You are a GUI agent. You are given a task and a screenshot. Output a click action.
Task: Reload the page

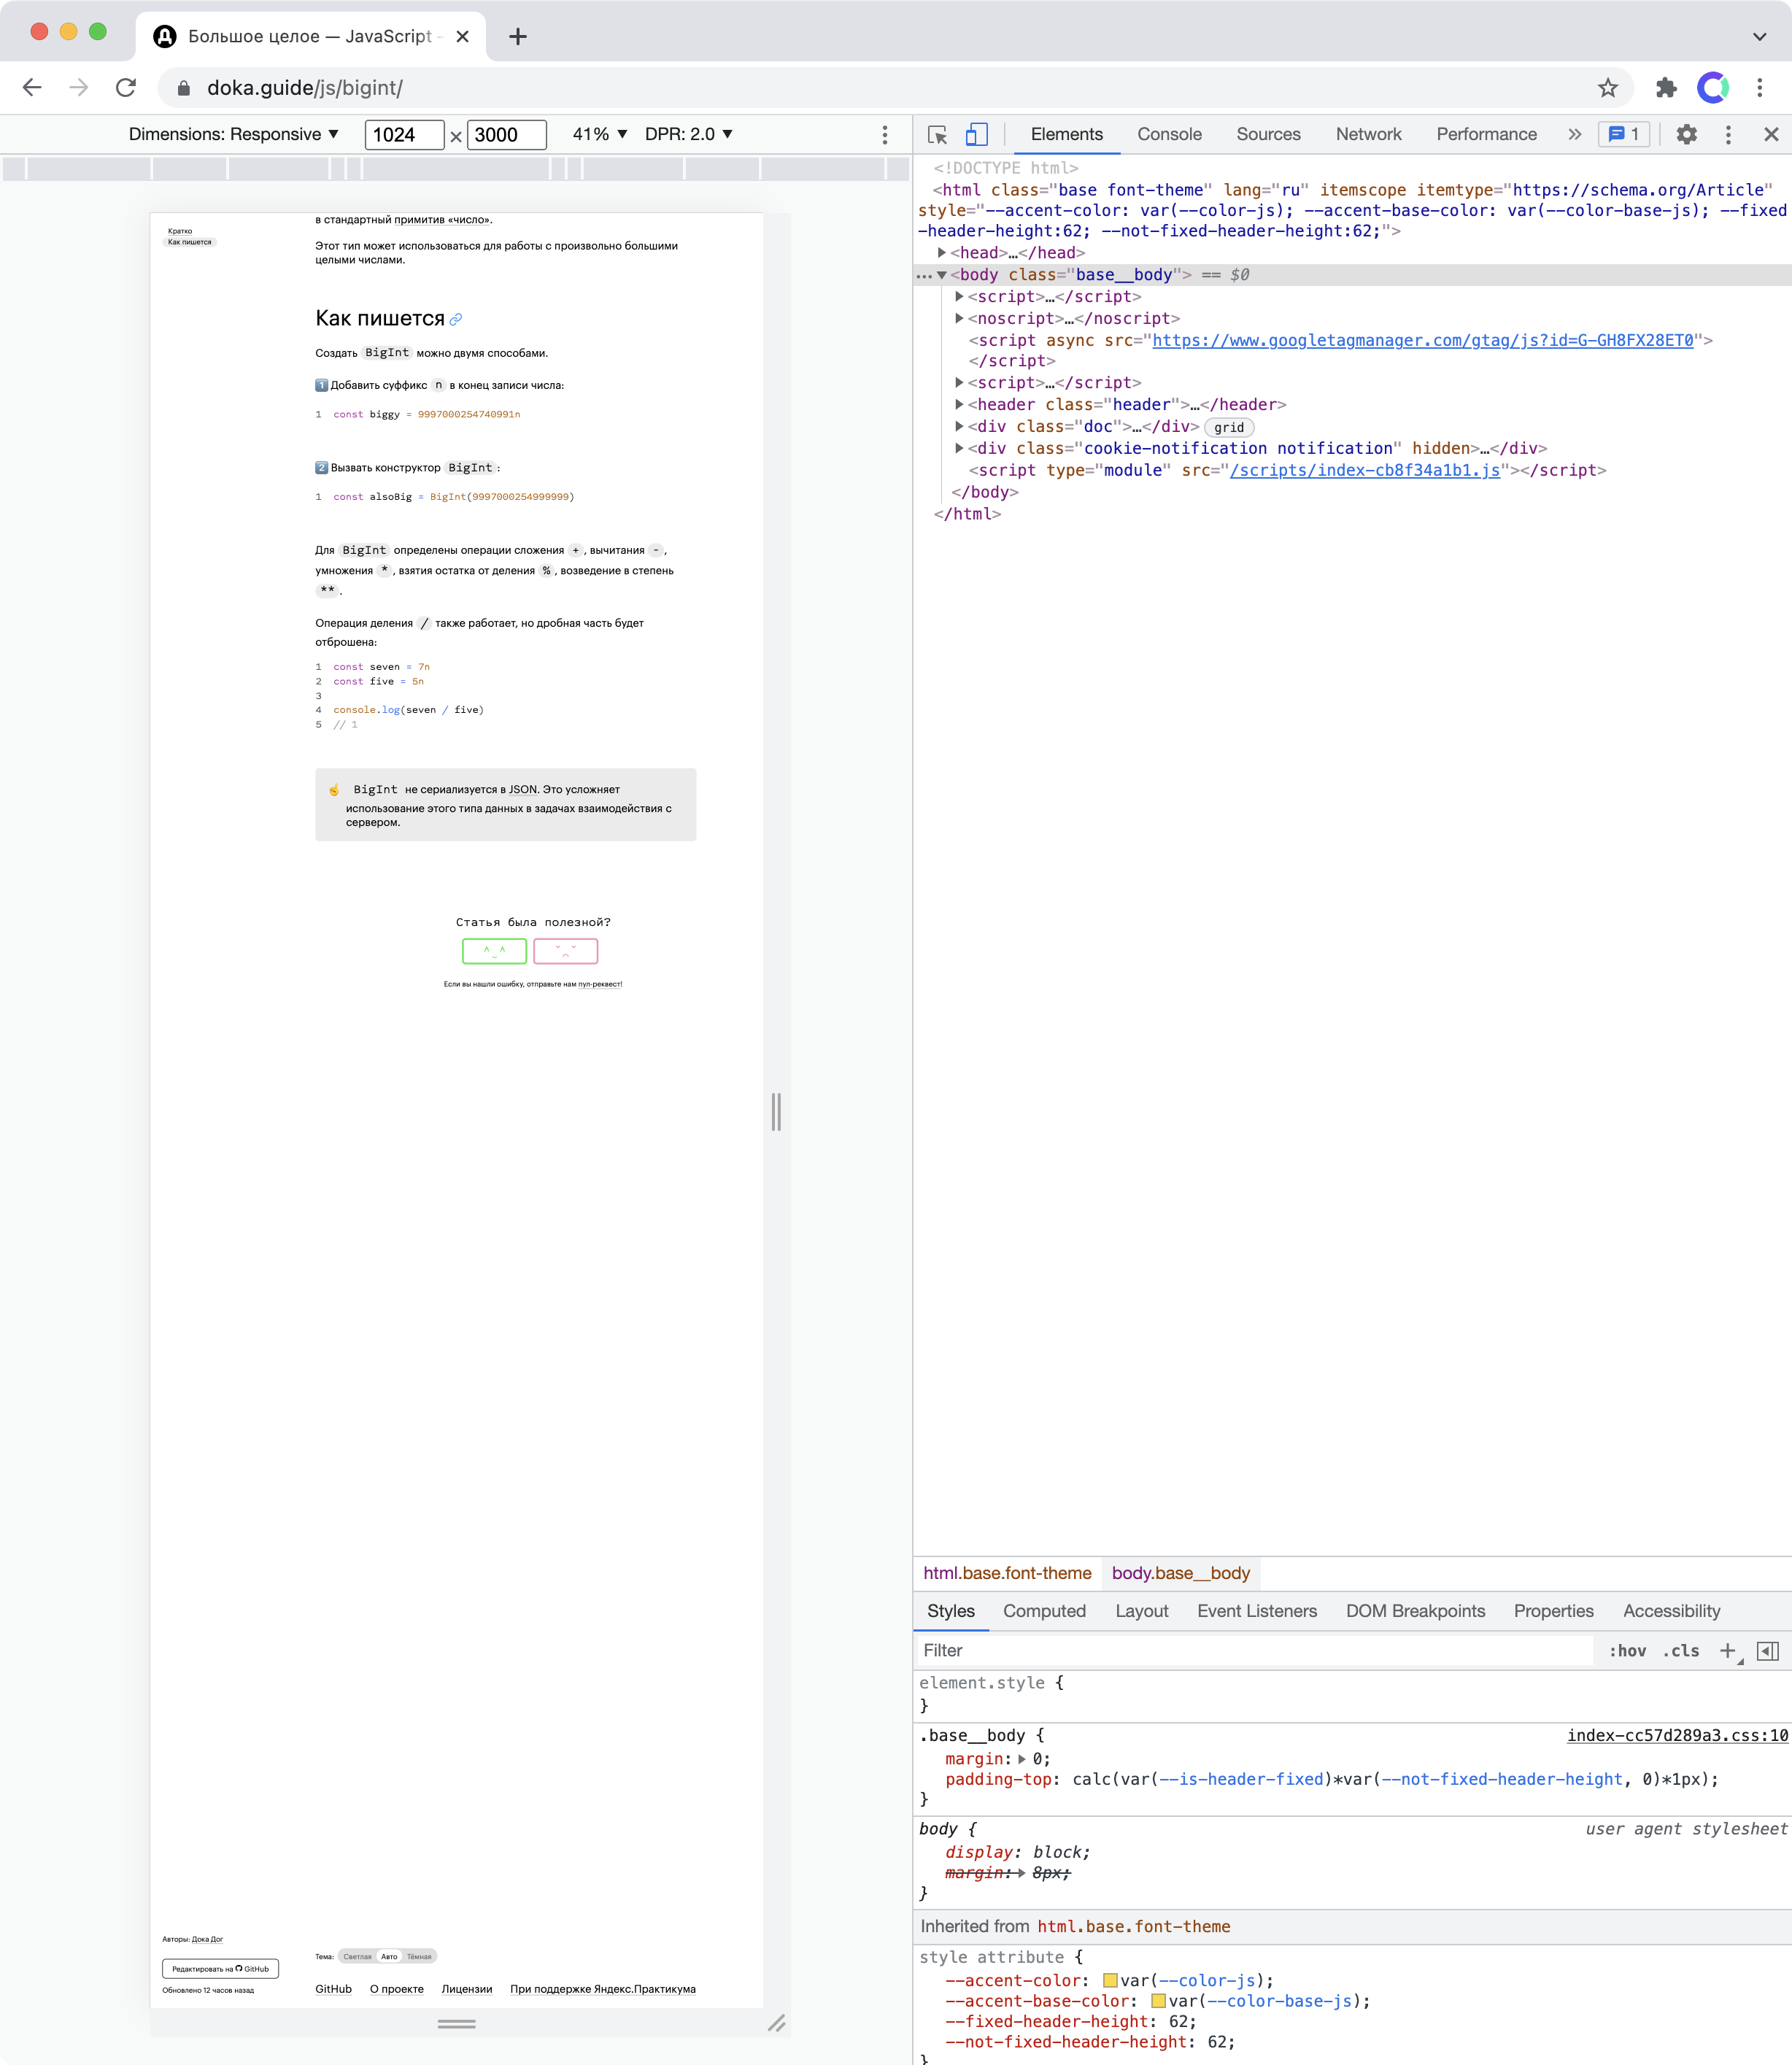[126, 88]
